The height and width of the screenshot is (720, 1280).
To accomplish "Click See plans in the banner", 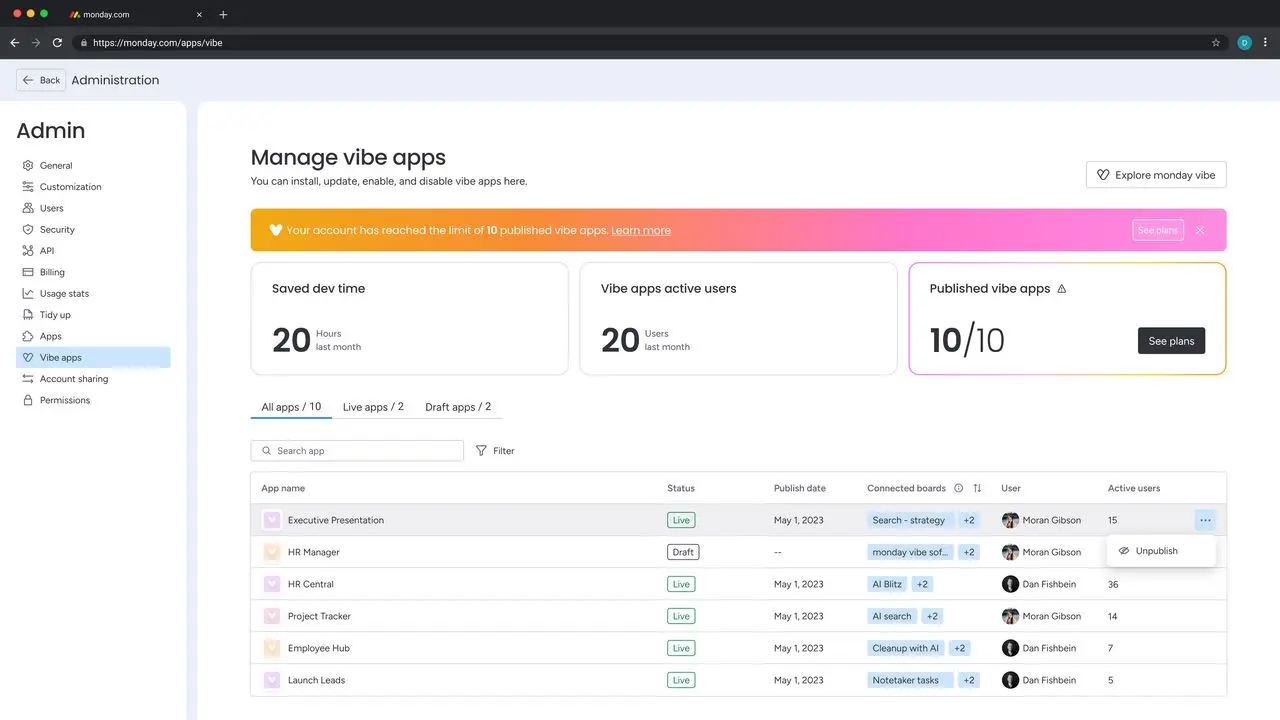I will pyautogui.click(x=1158, y=230).
